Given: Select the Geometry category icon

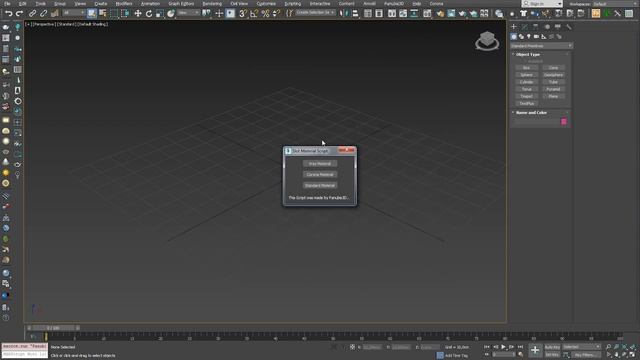Looking at the screenshot, I should 514,37.
